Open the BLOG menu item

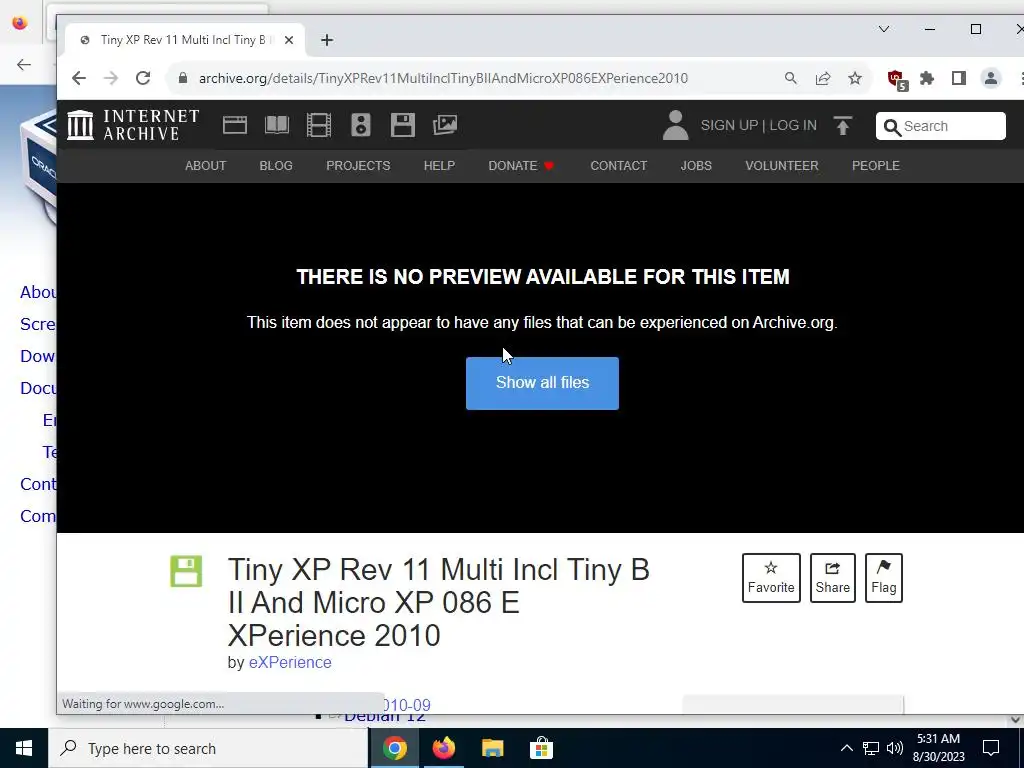point(276,166)
